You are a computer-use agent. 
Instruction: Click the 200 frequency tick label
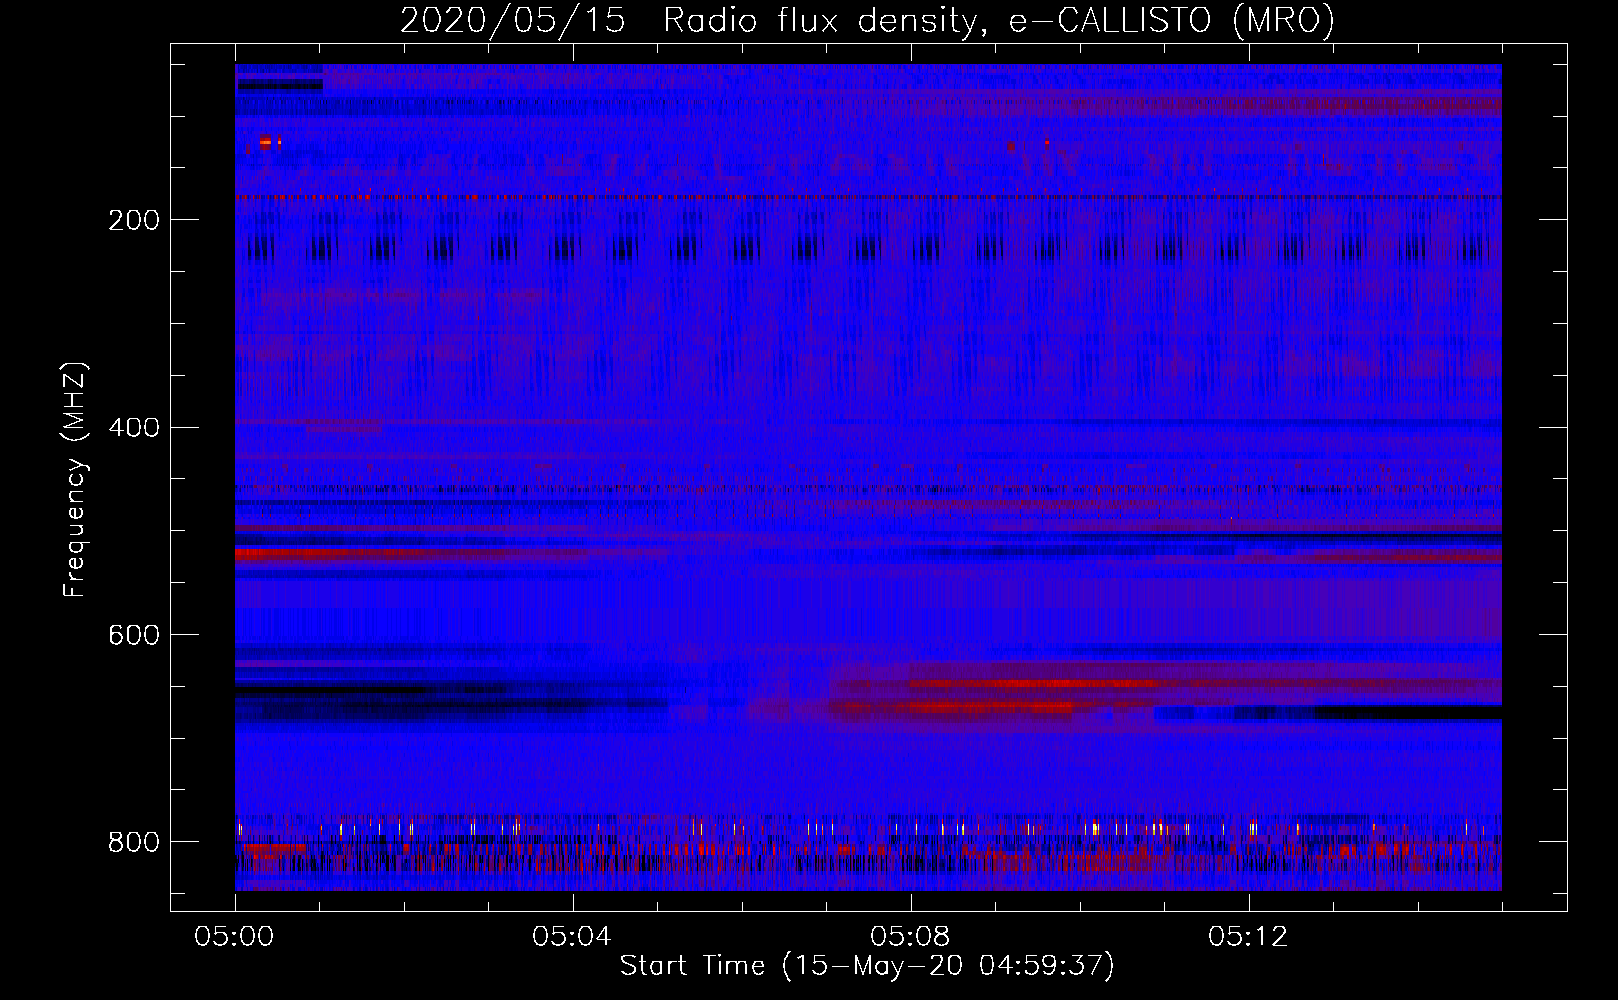point(134,220)
